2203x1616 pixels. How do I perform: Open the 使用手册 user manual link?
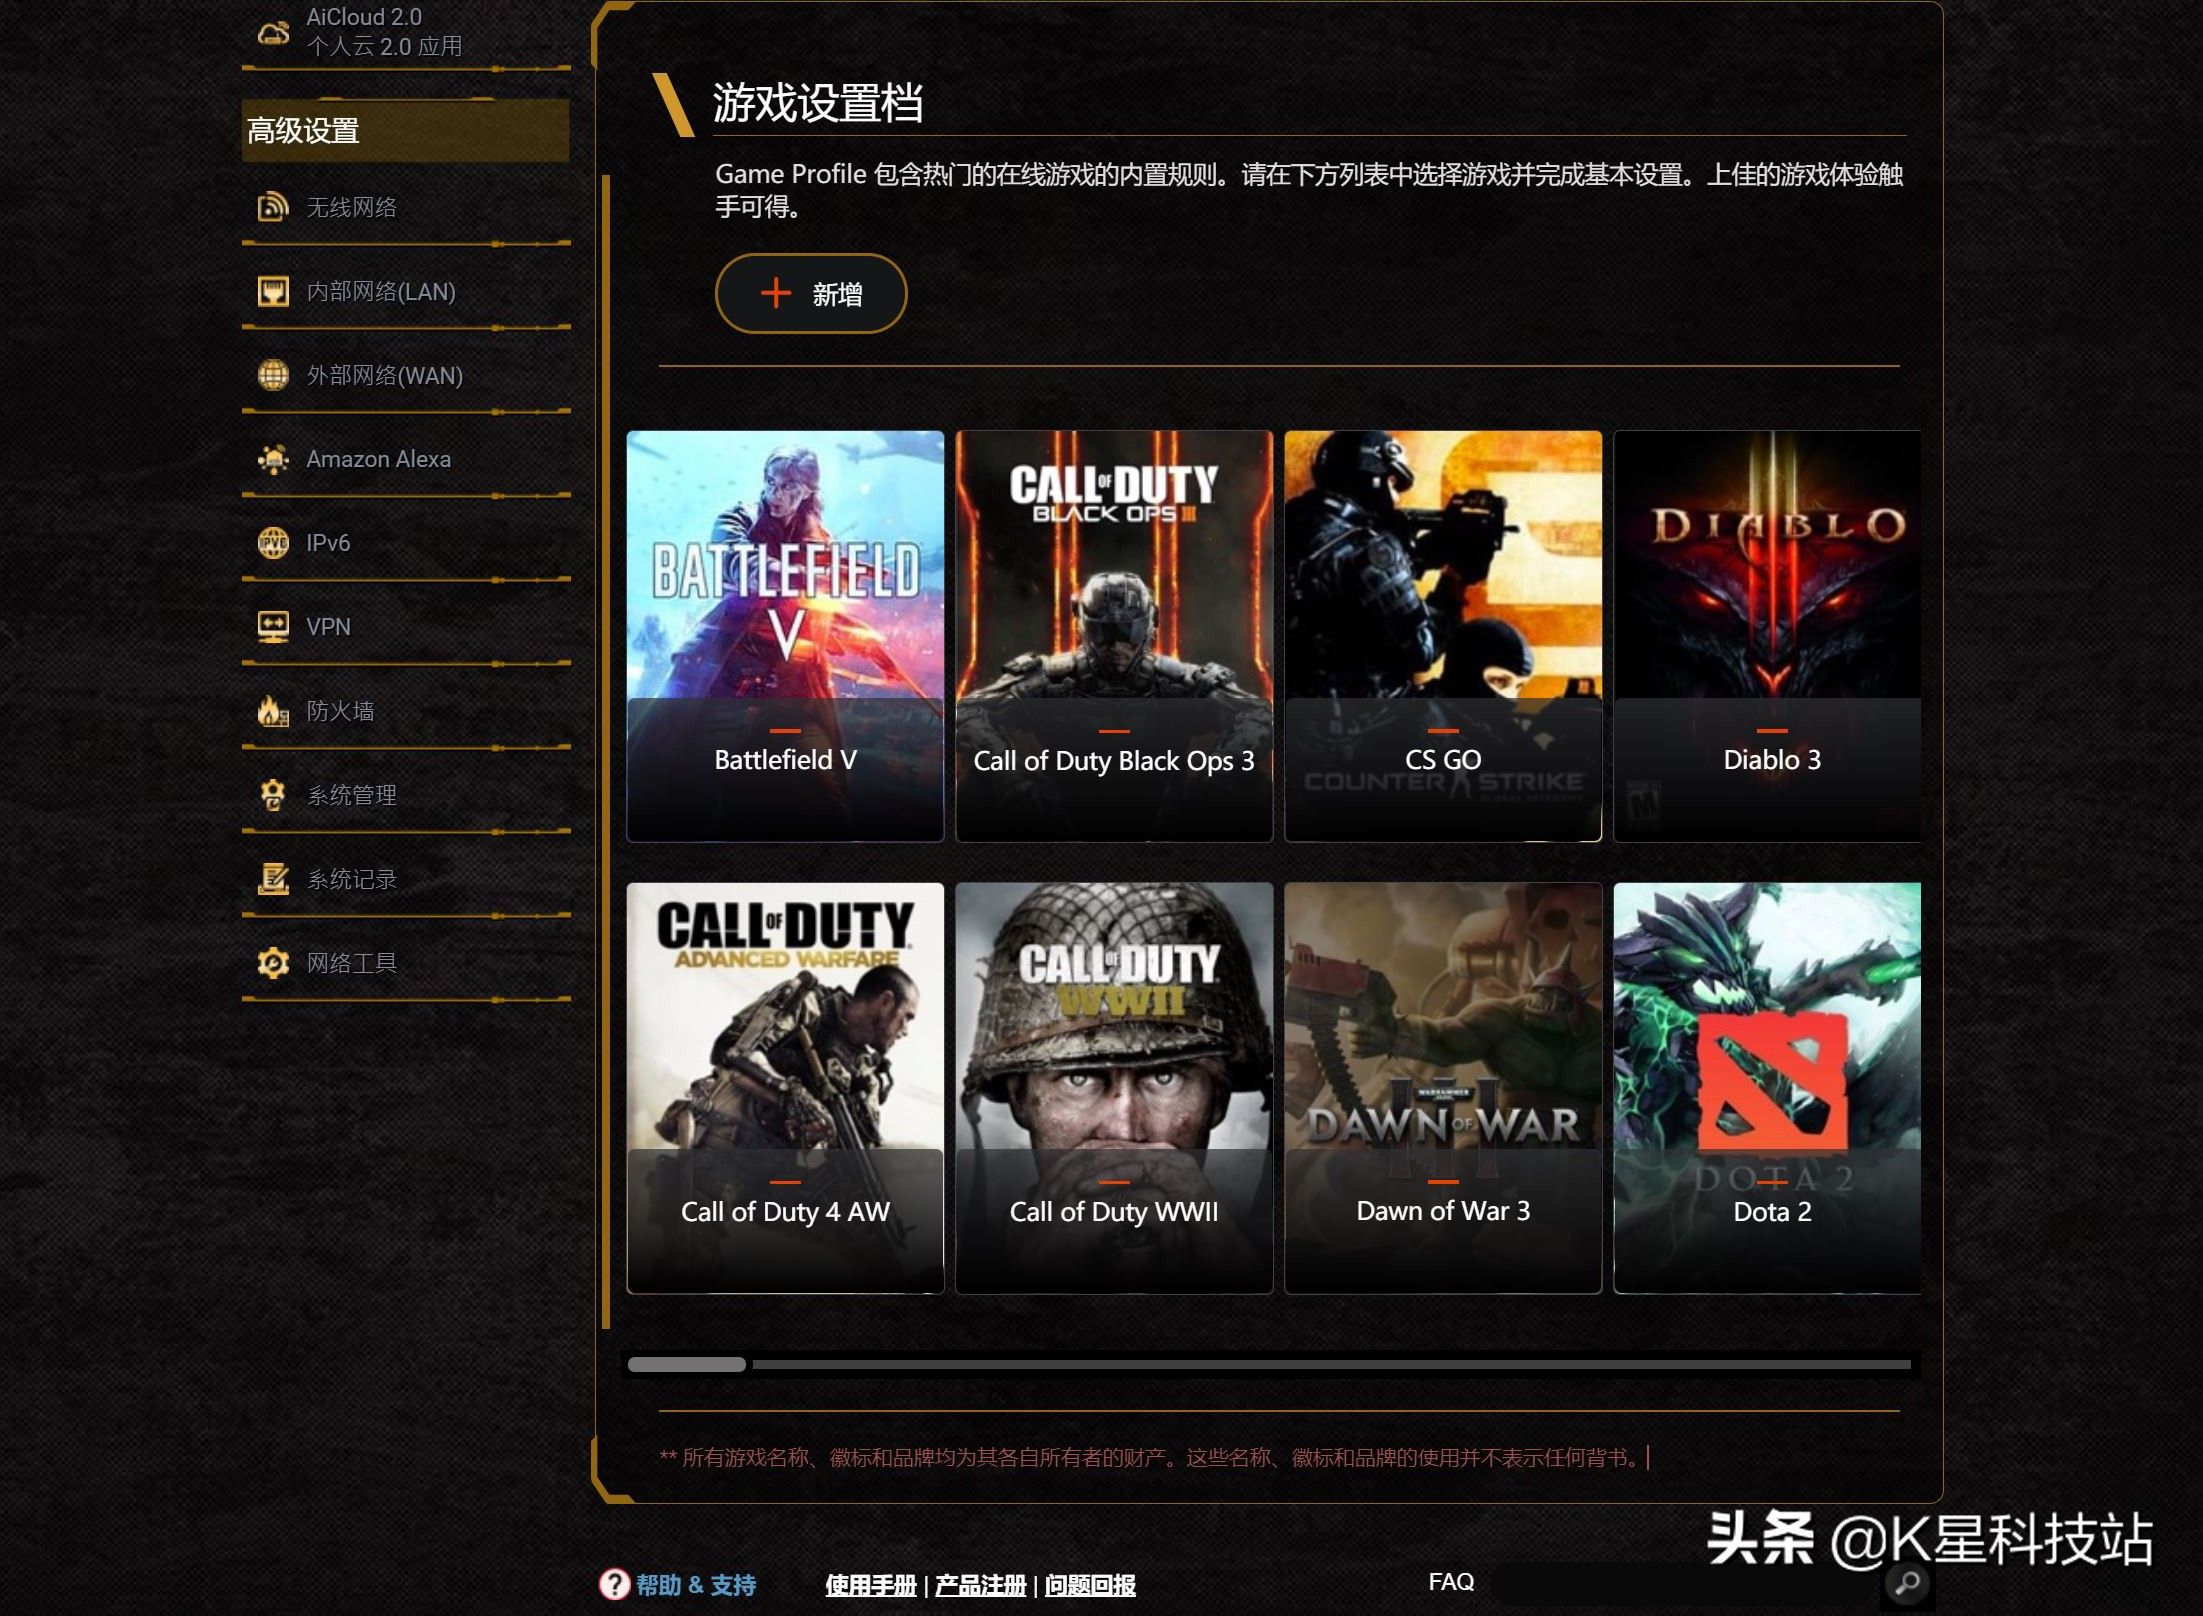[x=871, y=1585]
